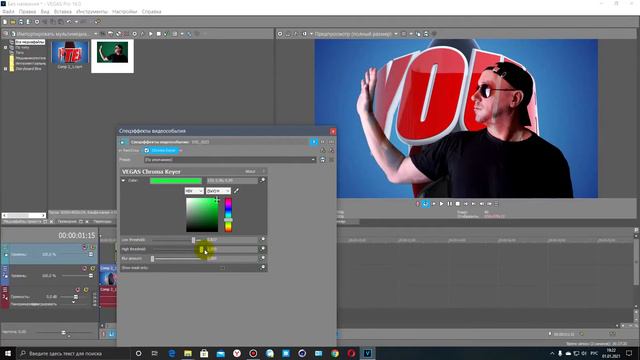Image resolution: width=640 pixels, height=360 pixels.
Task: Toggle loop playback in preview transport
Action: coord(425,204)
